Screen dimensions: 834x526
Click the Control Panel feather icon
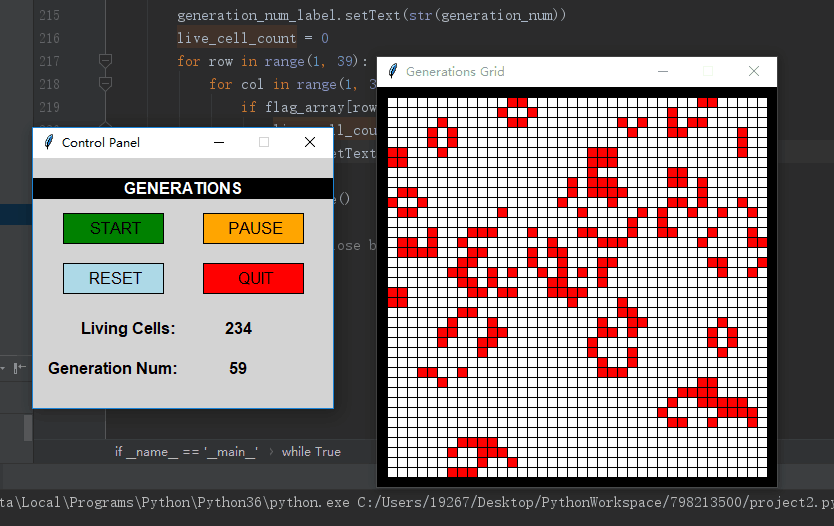(47, 142)
